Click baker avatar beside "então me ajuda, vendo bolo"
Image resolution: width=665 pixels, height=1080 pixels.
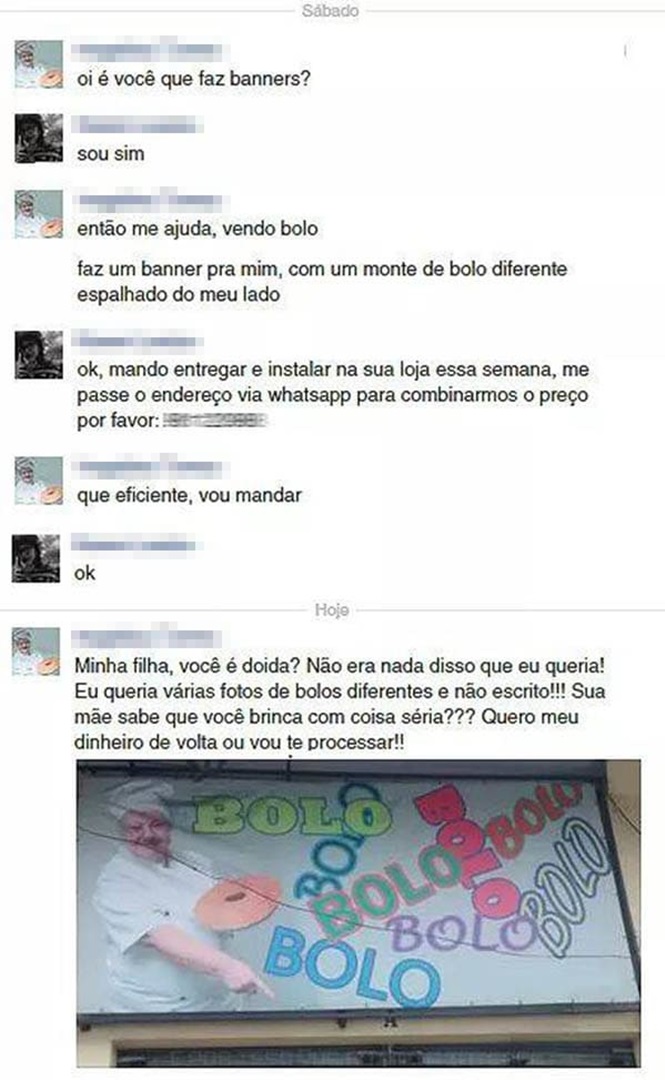tap(39, 214)
